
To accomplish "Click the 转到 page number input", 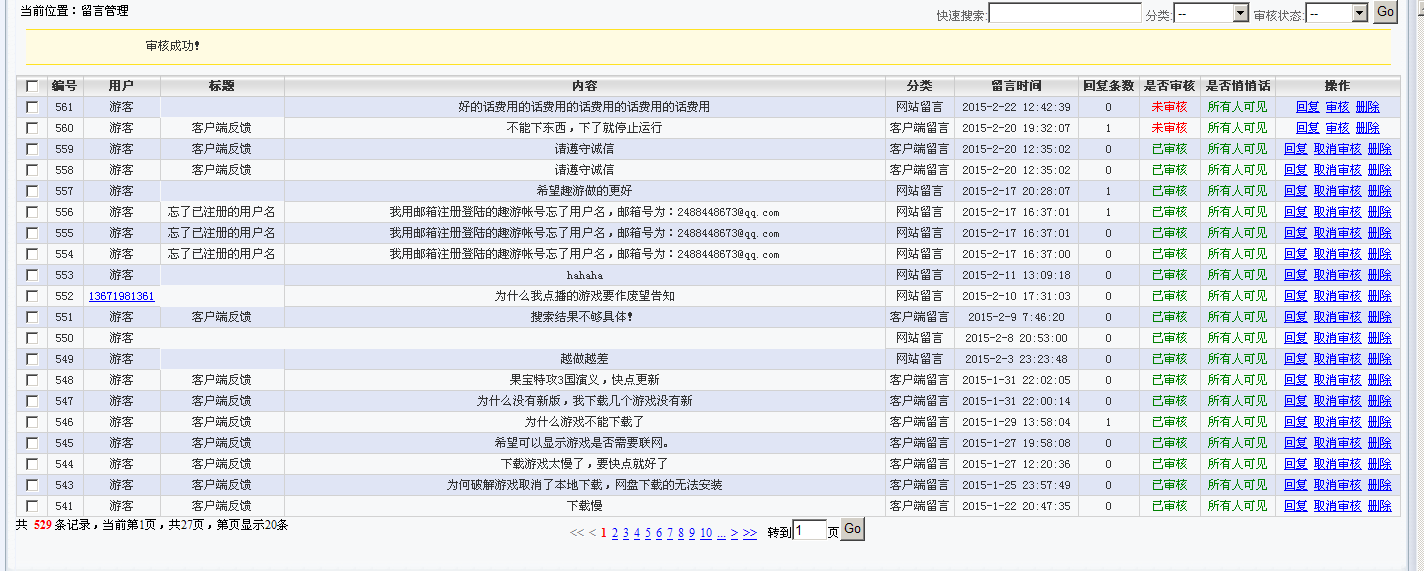I will click(x=810, y=530).
